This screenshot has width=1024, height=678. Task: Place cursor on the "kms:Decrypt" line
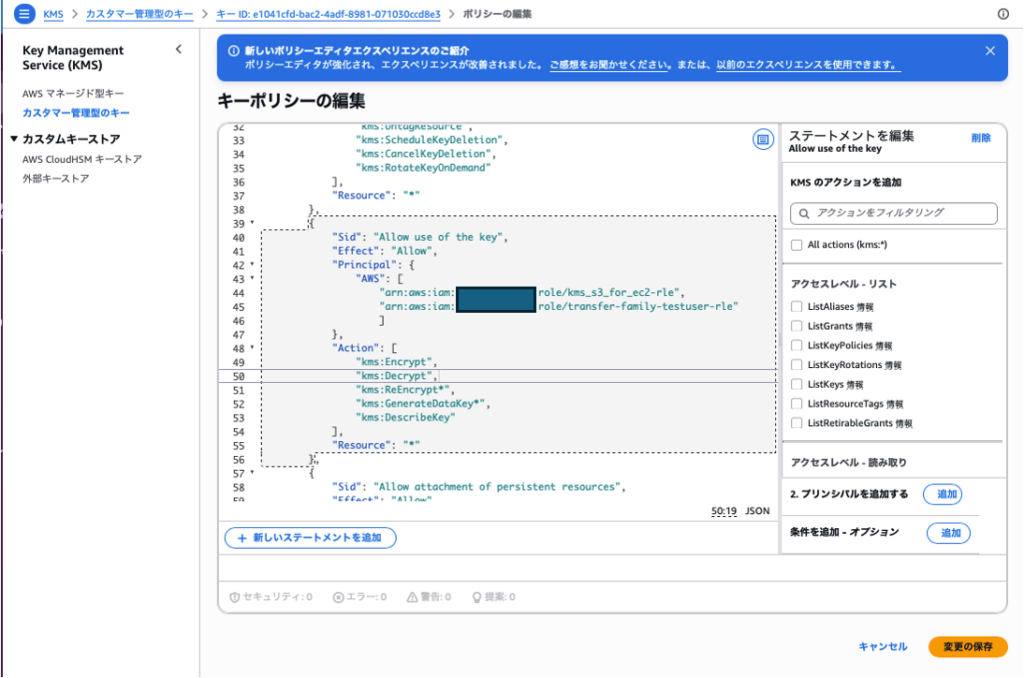(395, 376)
